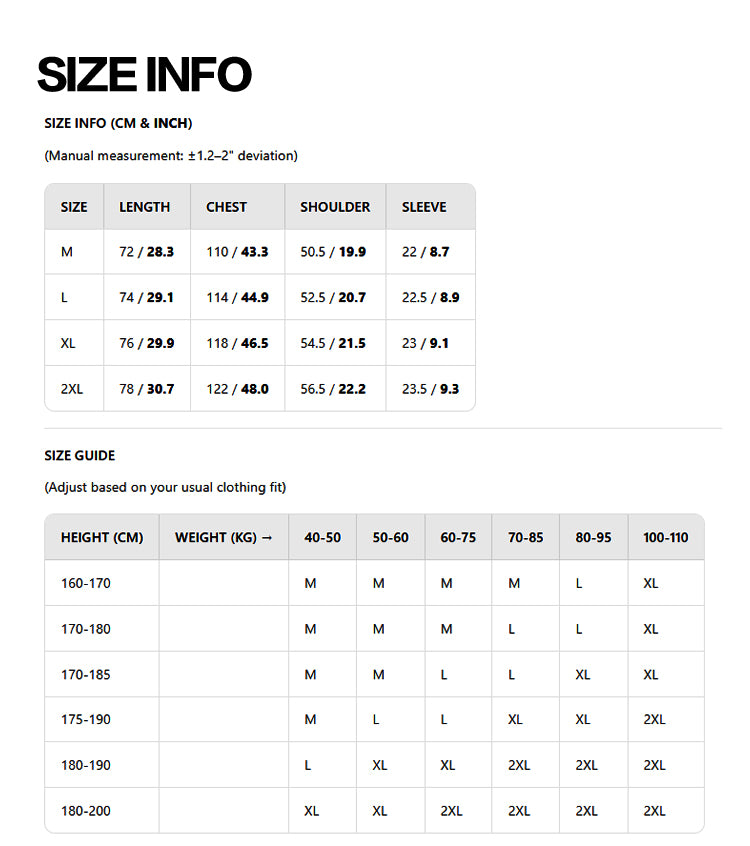750x846 pixels.
Task: Select the HEIGHT (CM) column header
Action: click(102, 538)
